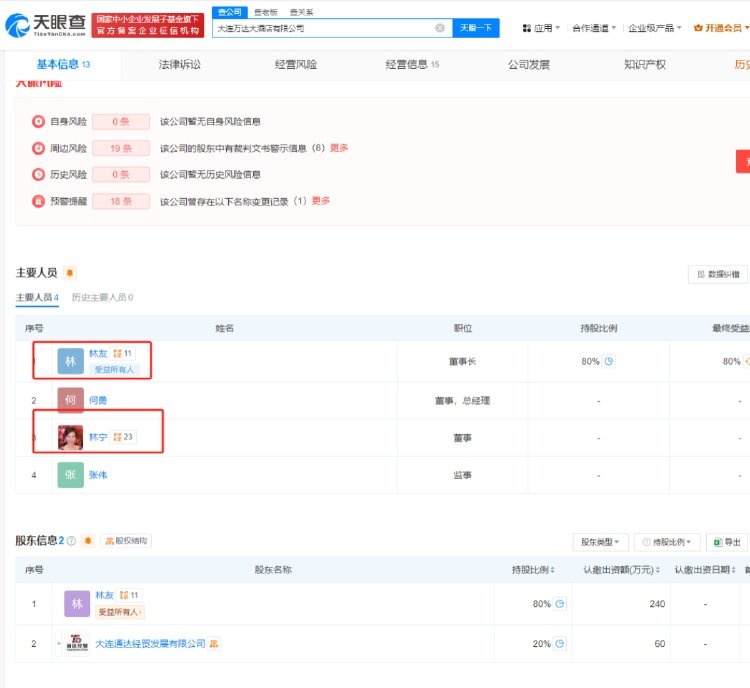Open the 11 relations badge for 林友 in 主要人员
Image resolution: width=750 pixels, height=688 pixels.
(x=122, y=354)
